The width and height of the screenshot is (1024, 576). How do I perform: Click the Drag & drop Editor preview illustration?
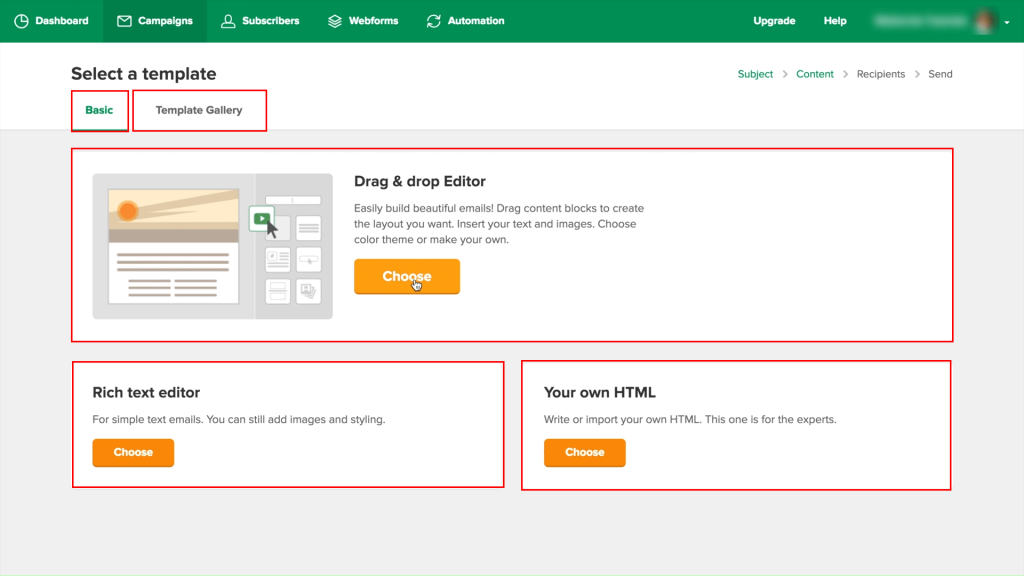coord(212,246)
